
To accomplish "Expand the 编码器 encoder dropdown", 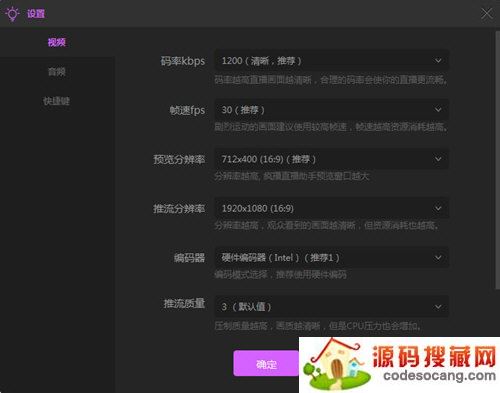I will click(331, 257).
